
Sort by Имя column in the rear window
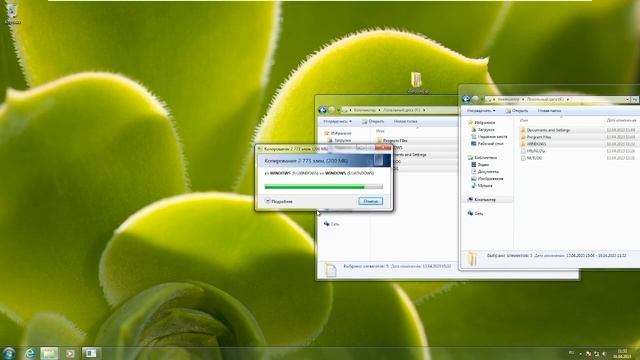coord(380,131)
